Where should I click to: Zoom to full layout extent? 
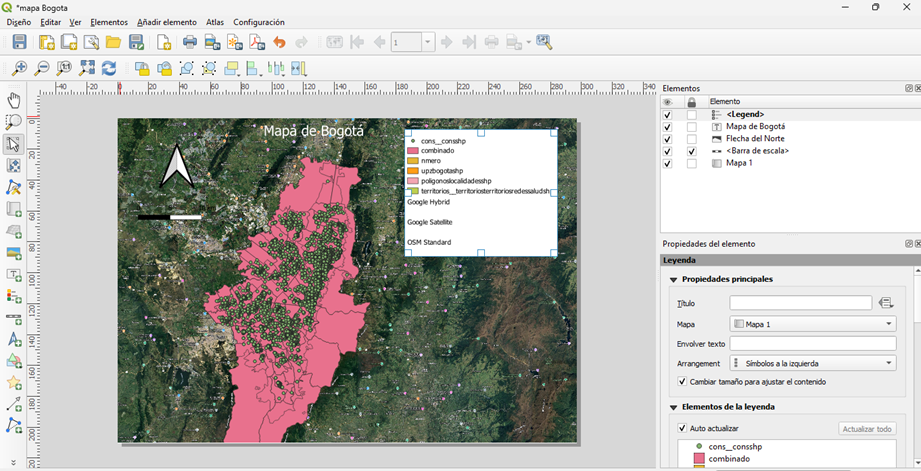point(86,68)
